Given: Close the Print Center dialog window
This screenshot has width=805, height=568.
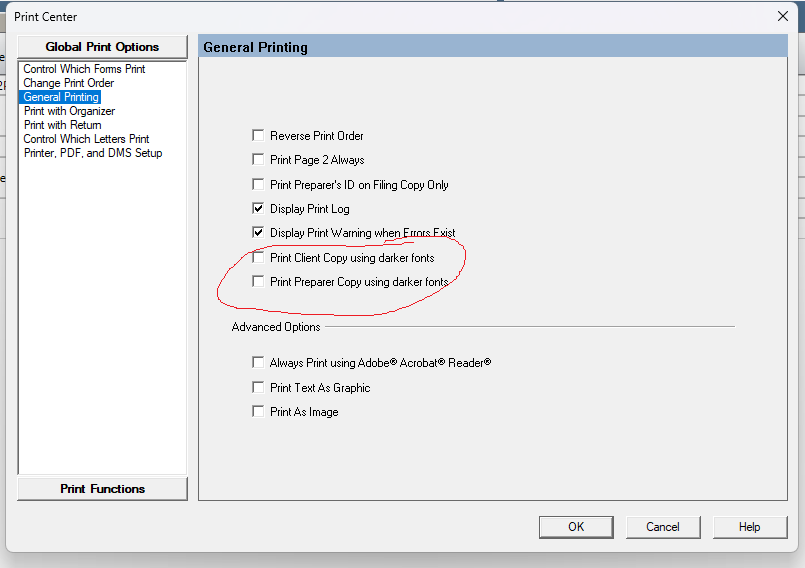Looking at the screenshot, I should coord(783,16).
